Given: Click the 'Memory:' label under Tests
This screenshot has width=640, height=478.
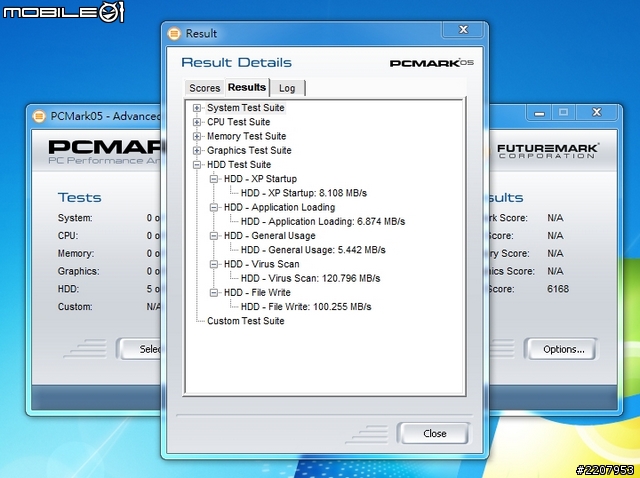Looking at the screenshot, I should [x=76, y=253].
